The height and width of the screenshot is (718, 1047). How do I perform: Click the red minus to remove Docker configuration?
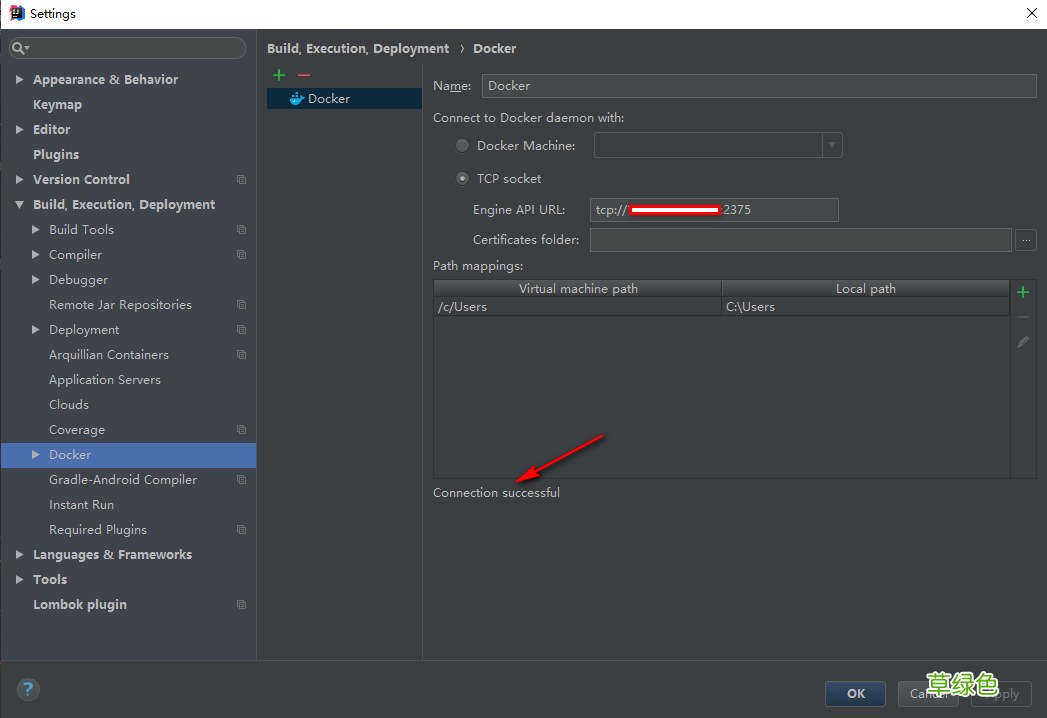point(304,75)
